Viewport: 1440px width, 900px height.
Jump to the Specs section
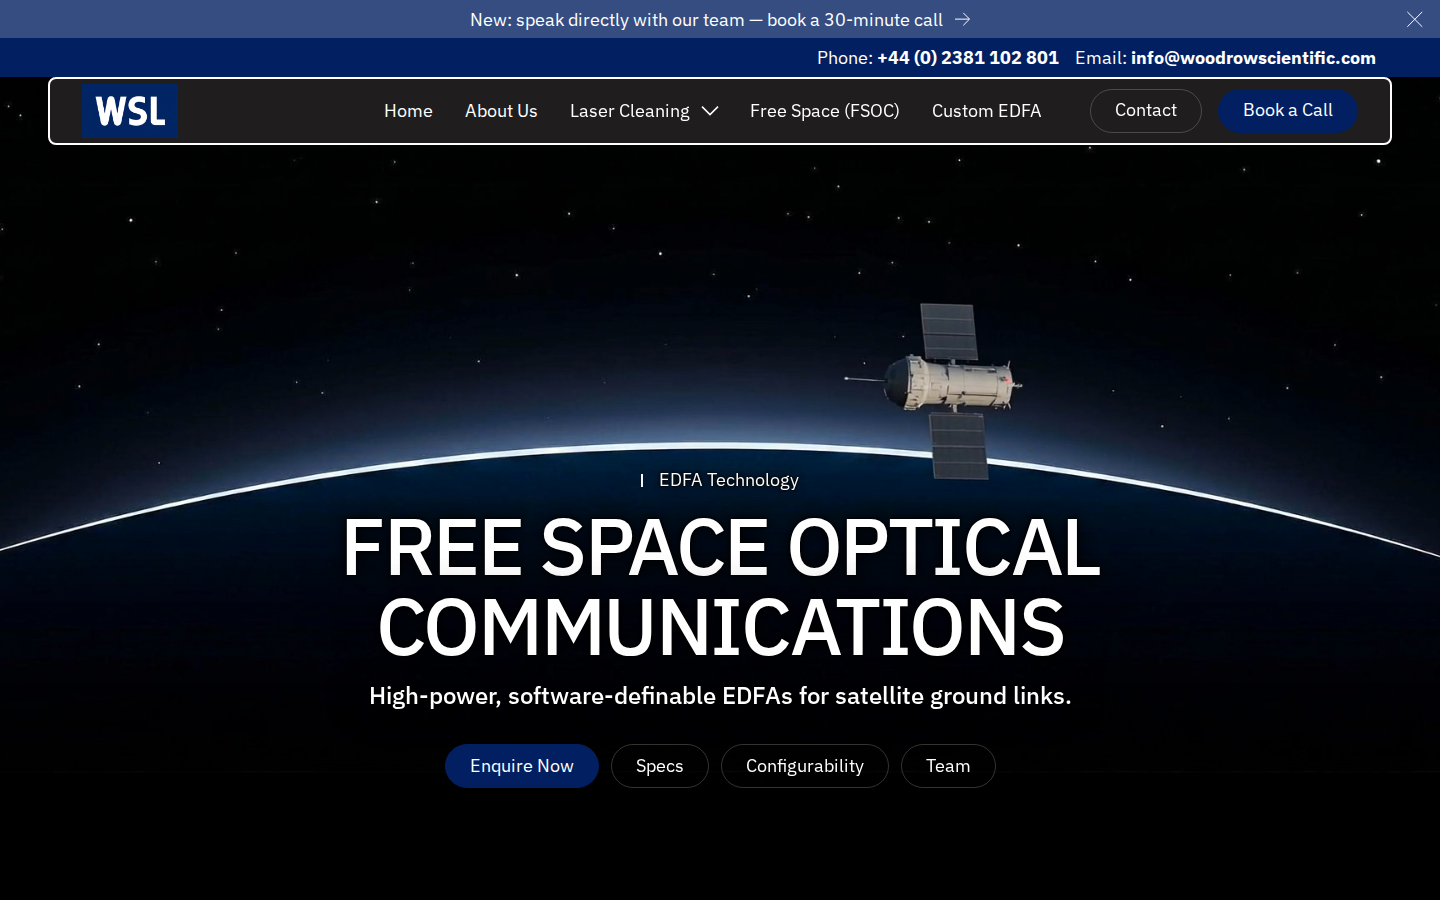(660, 766)
